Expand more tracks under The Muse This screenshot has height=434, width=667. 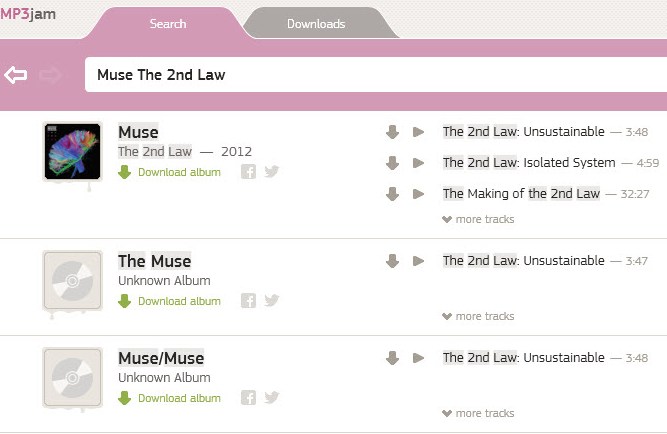point(478,317)
